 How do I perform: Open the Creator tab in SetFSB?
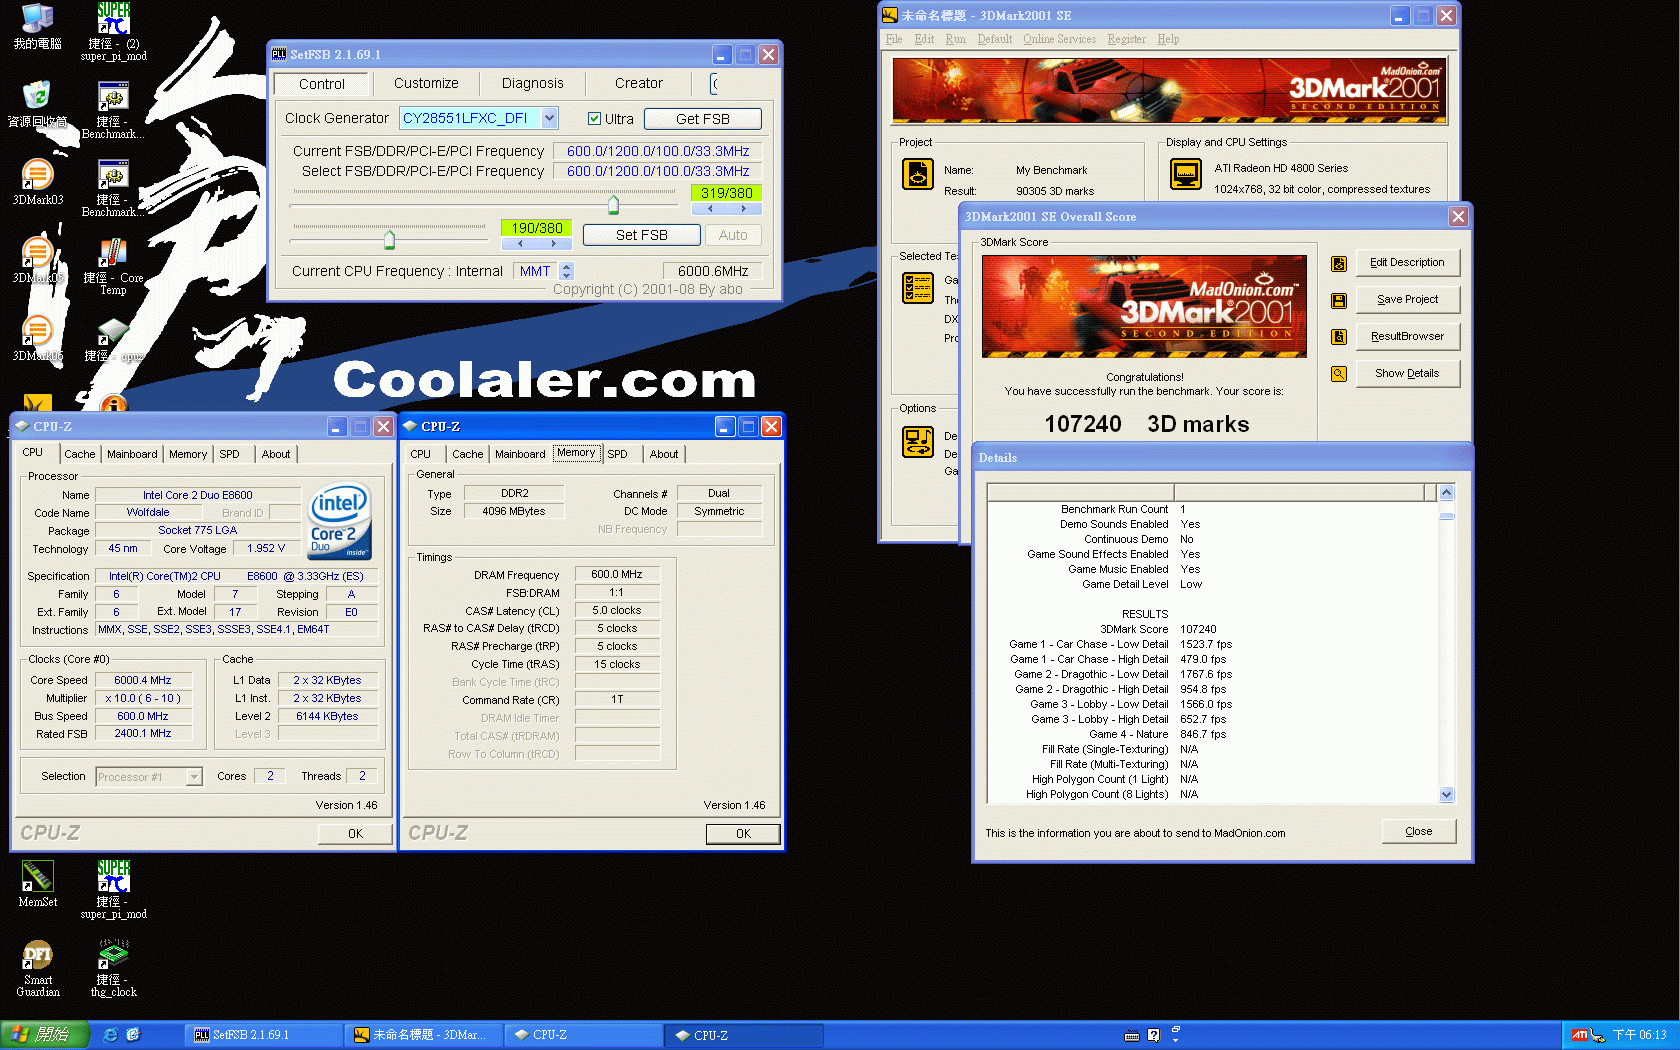(x=639, y=84)
